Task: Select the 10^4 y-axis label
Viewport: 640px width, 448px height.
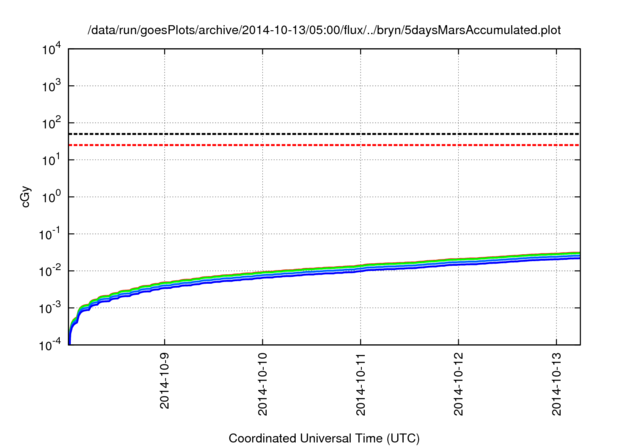Action: (51, 50)
